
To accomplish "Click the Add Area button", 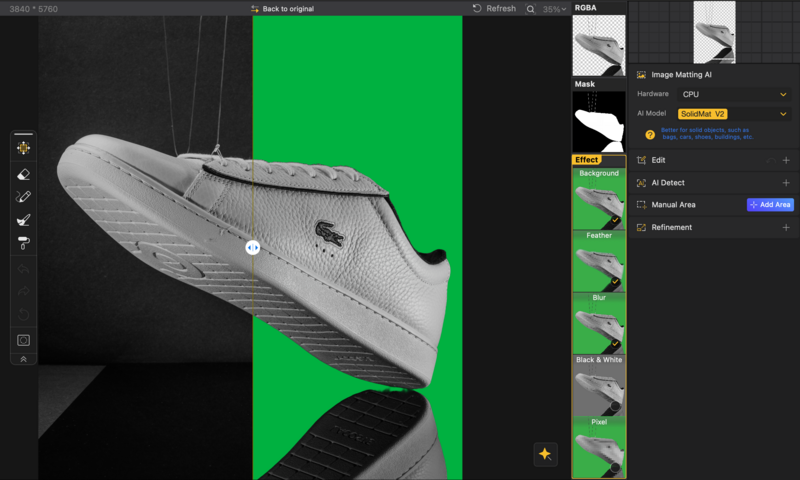I will point(770,205).
